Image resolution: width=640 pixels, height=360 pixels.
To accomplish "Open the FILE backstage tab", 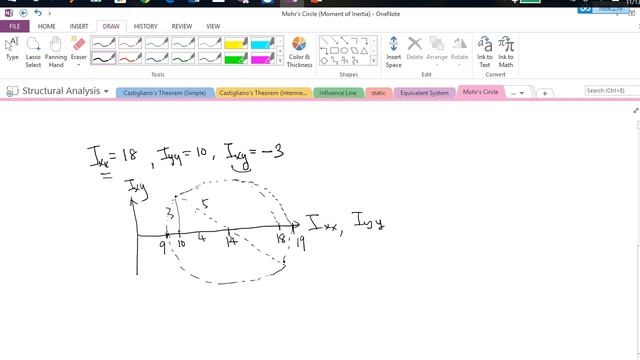I will 15,26.
